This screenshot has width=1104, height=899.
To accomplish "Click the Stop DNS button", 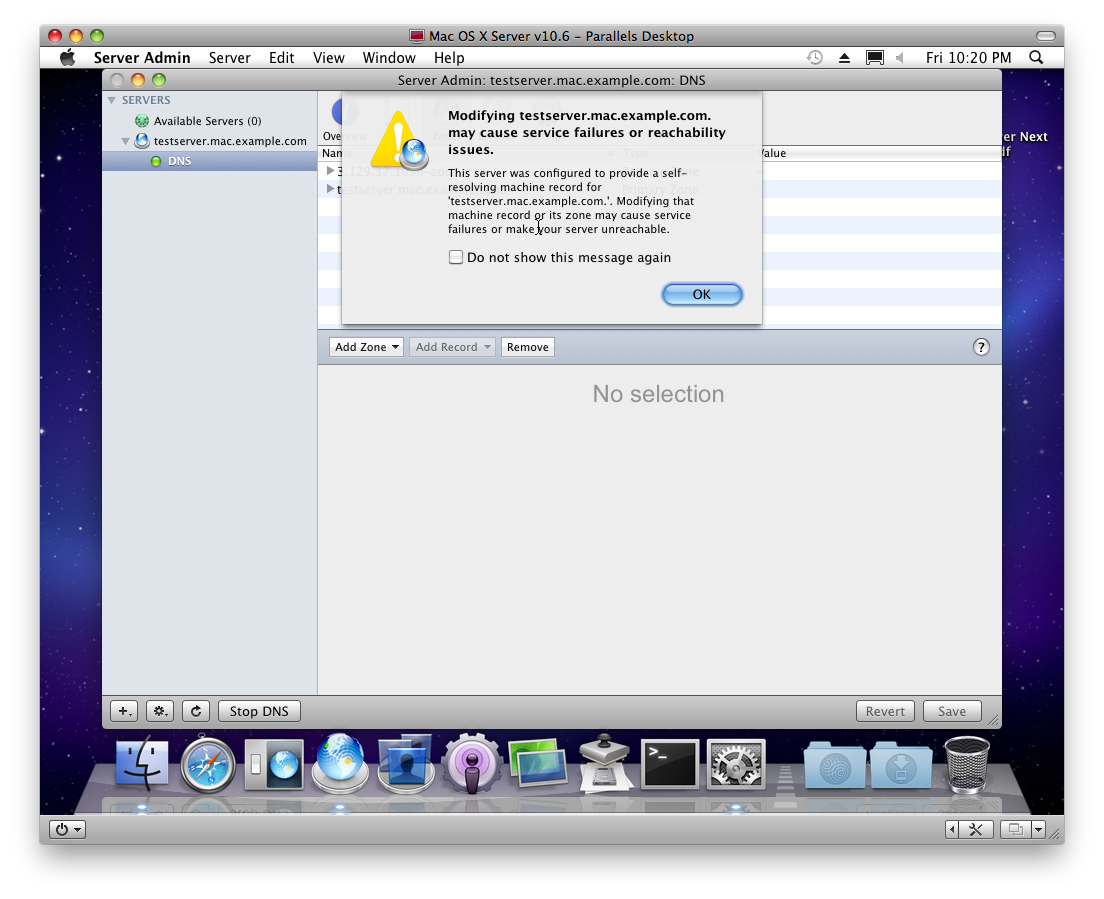I will 259,711.
